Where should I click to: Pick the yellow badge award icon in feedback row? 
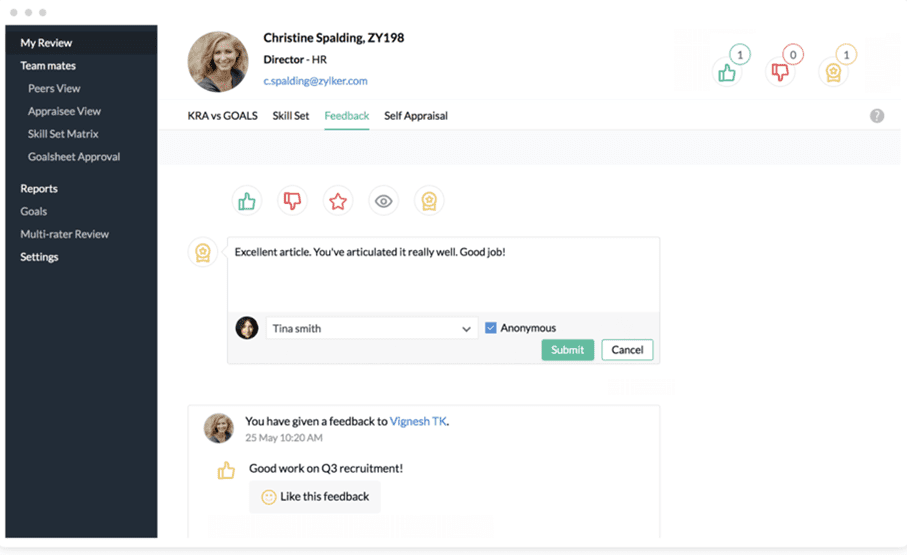tap(429, 201)
